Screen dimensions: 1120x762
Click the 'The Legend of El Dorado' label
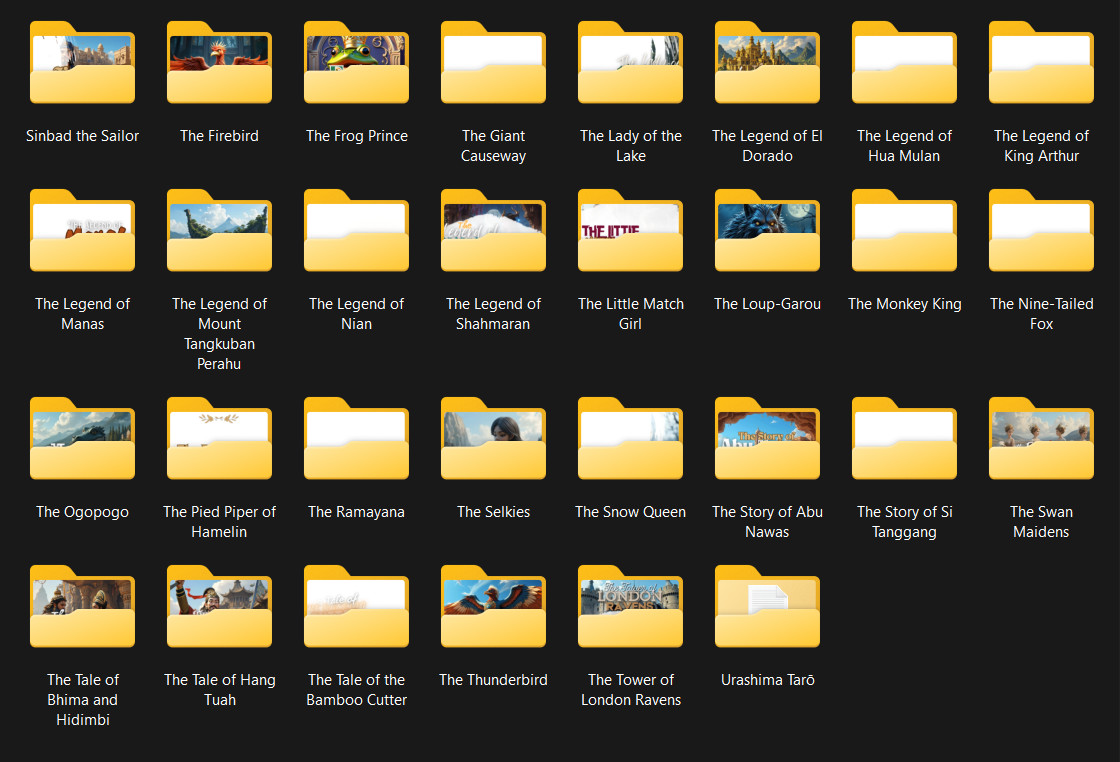768,146
